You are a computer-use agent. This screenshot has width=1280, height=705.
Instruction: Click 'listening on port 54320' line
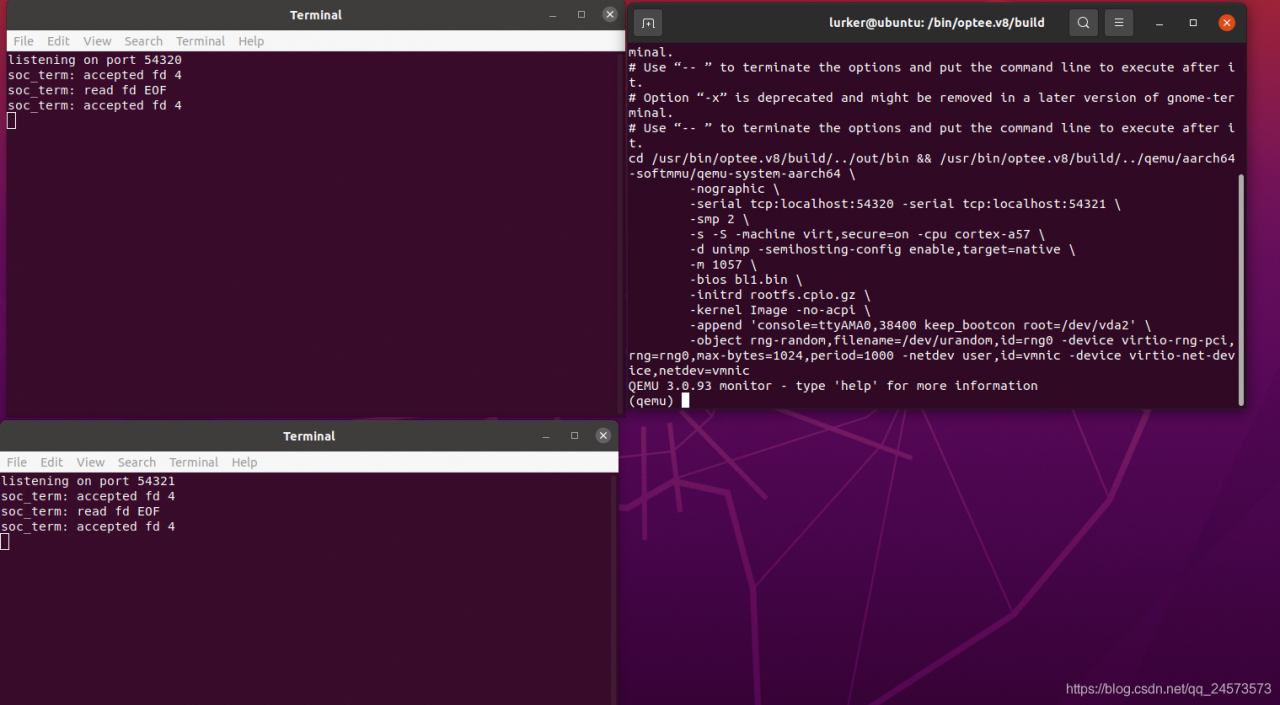point(94,60)
